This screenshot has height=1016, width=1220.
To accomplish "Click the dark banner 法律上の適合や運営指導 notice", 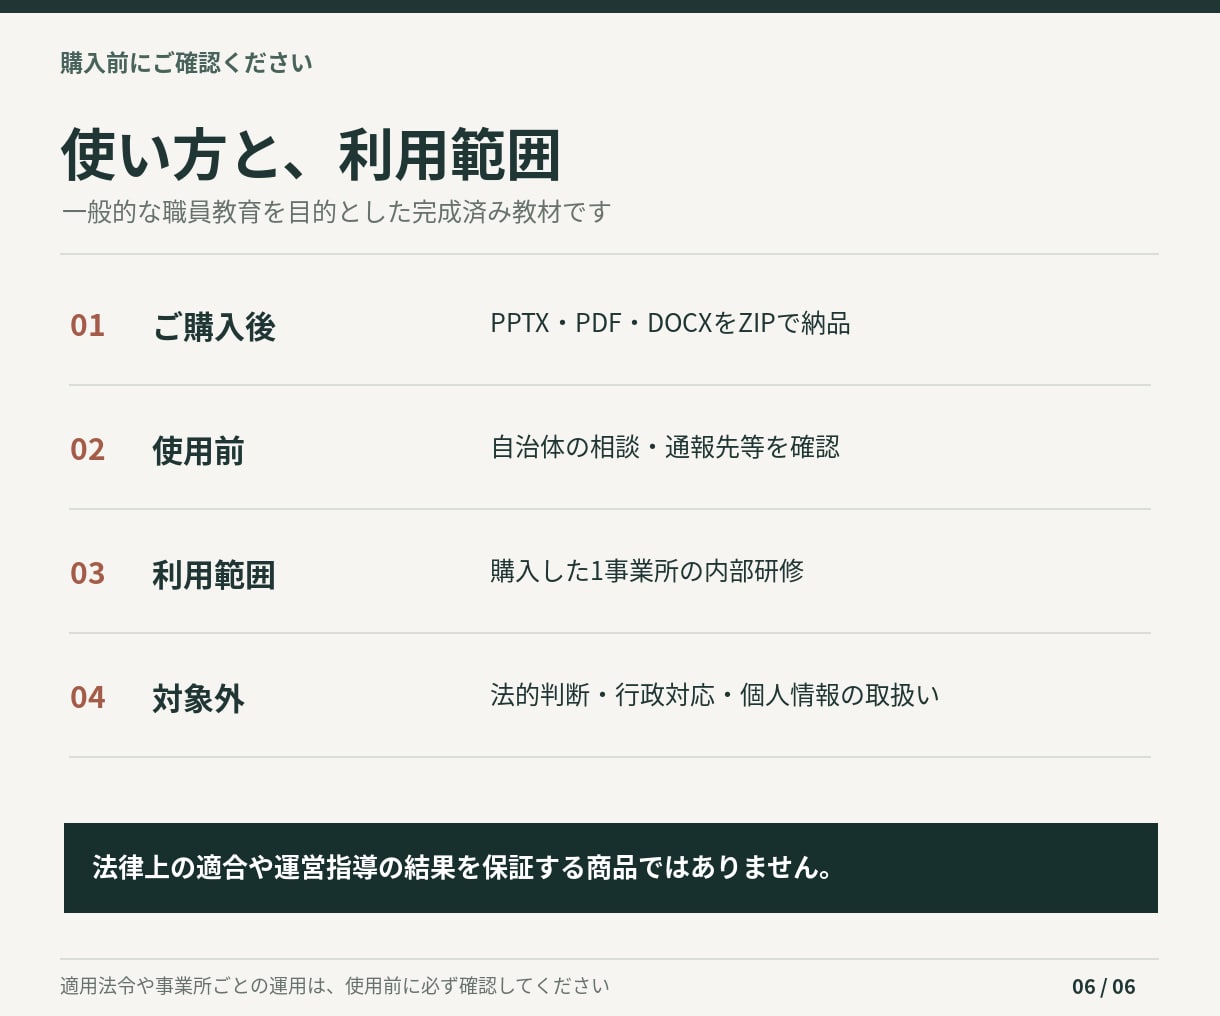I will [611, 868].
